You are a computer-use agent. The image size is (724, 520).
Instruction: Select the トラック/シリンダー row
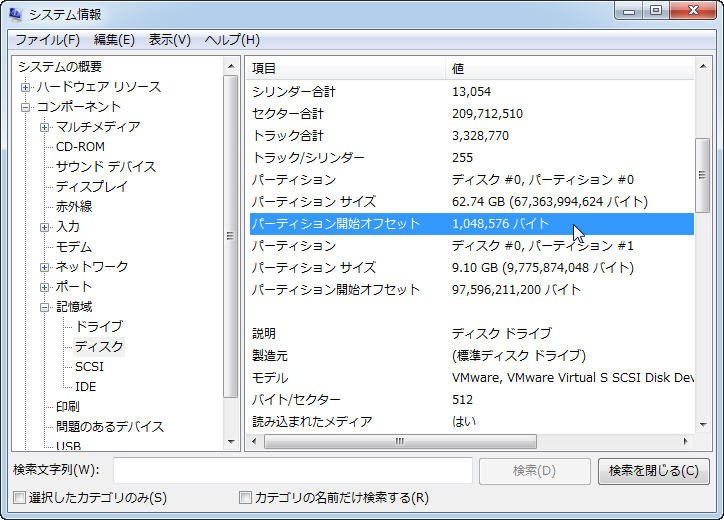click(471, 158)
